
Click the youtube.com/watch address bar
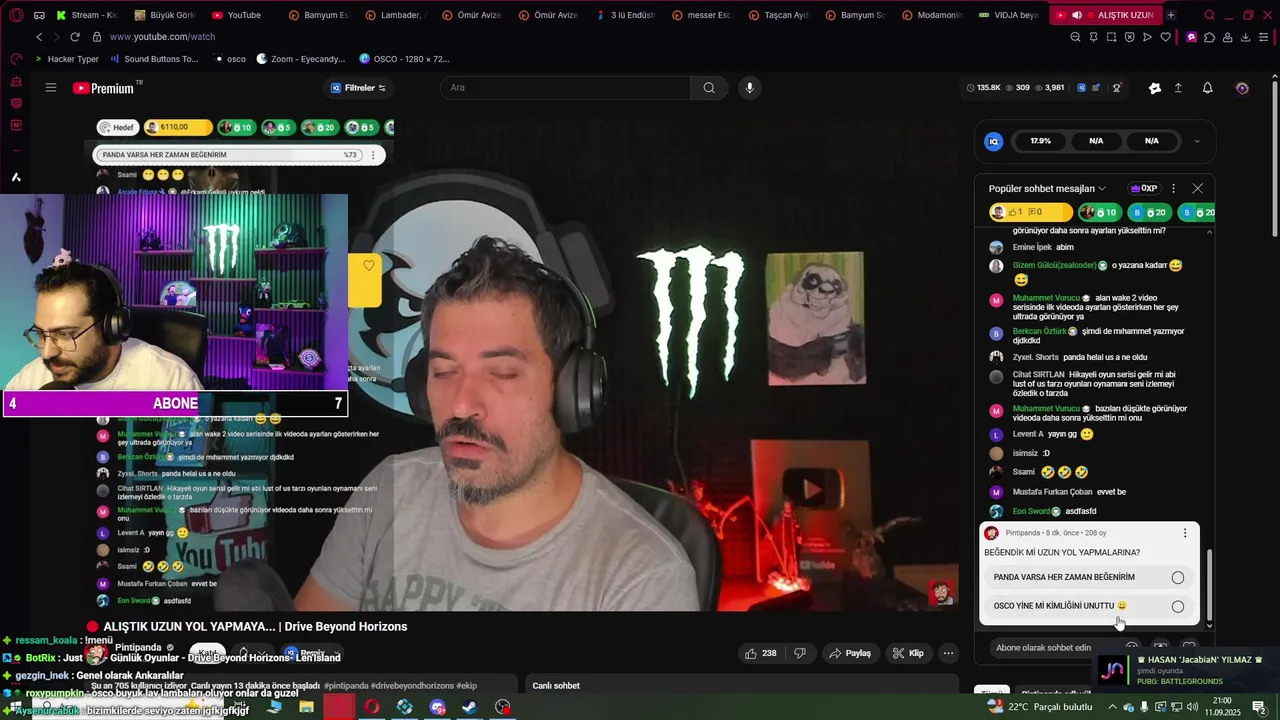162,37
